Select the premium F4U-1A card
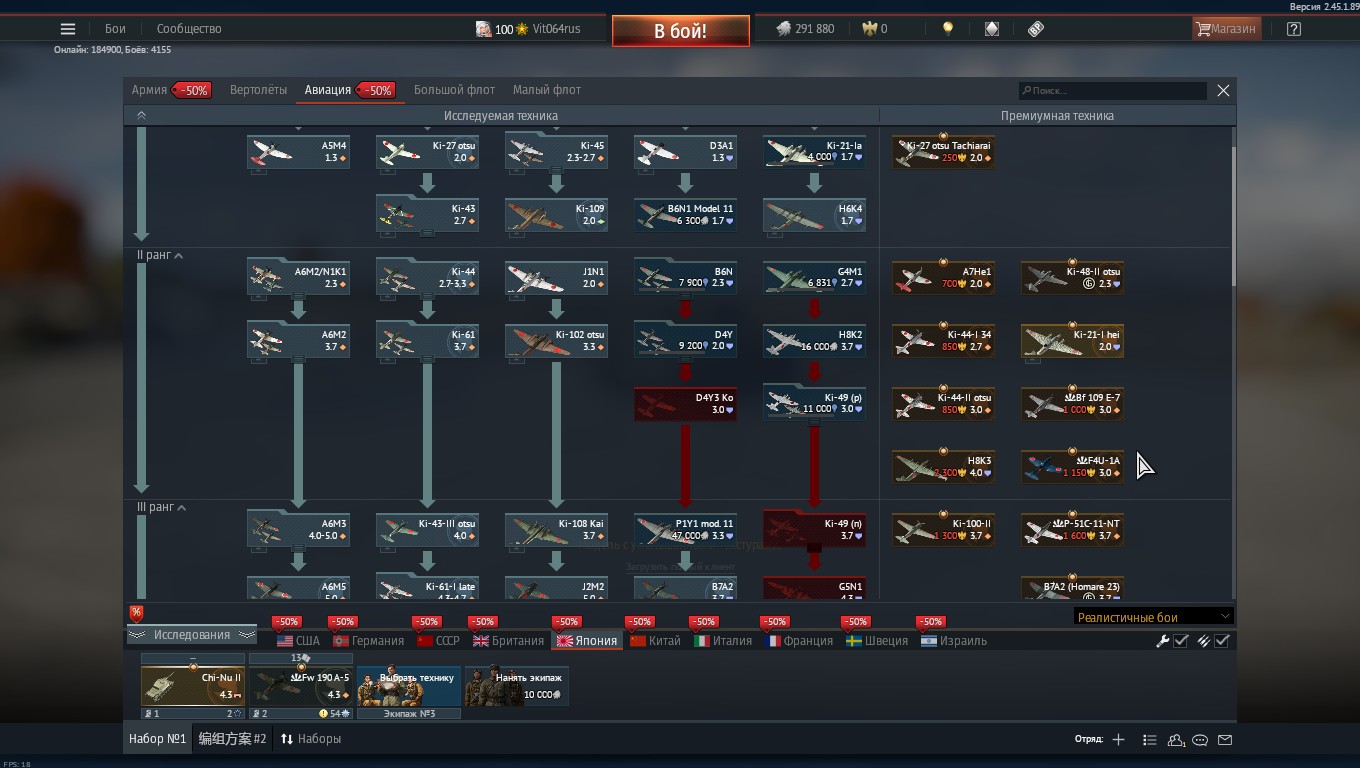 (x=1072, y=467)
